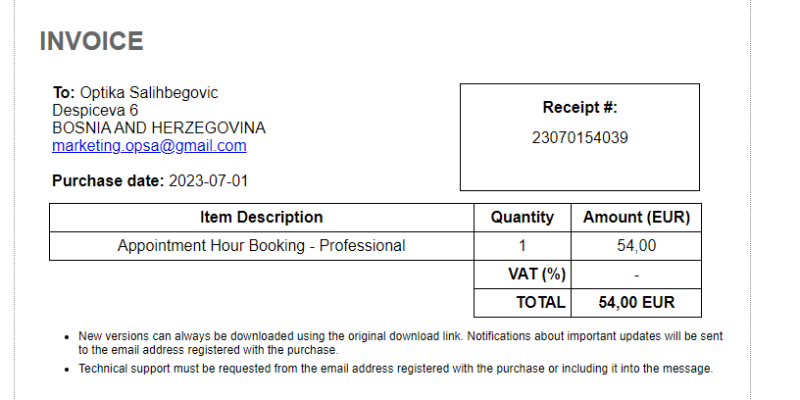Click the TOTAL label cell
The width and height of the screenshot is (800, 400).
click(x=522, y=303)
